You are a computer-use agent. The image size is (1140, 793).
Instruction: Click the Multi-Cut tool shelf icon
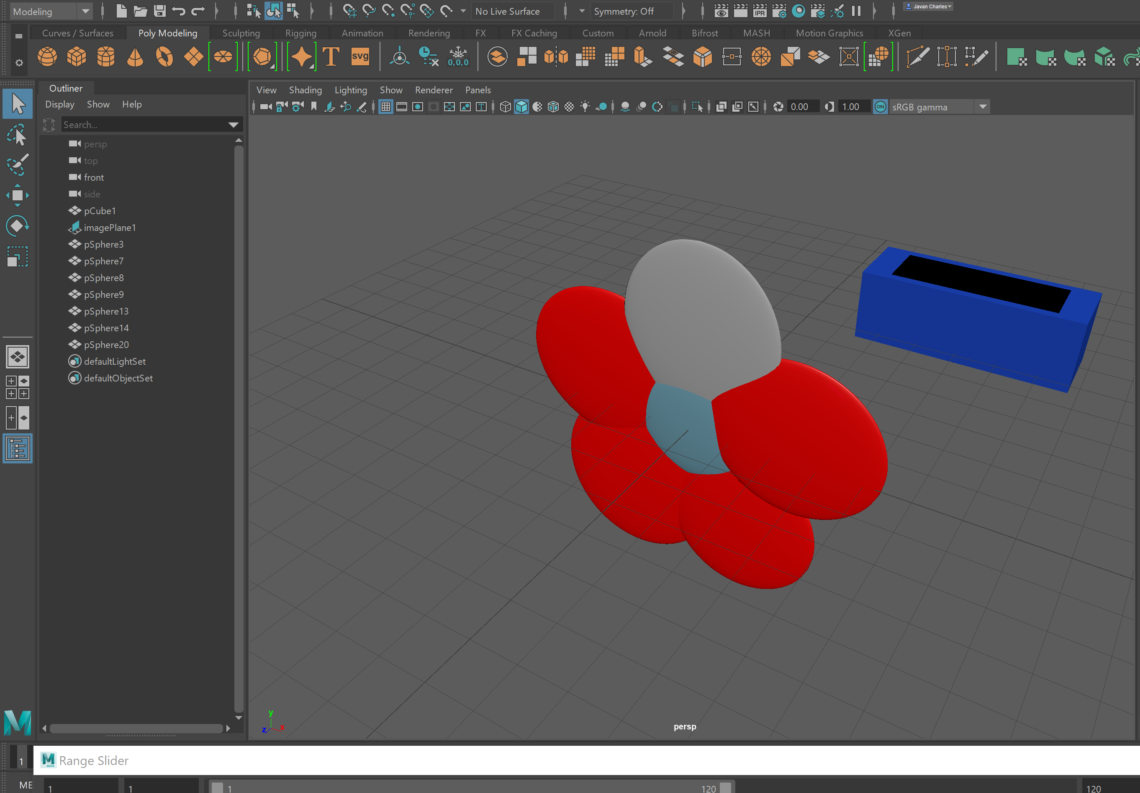pos(918,57)
